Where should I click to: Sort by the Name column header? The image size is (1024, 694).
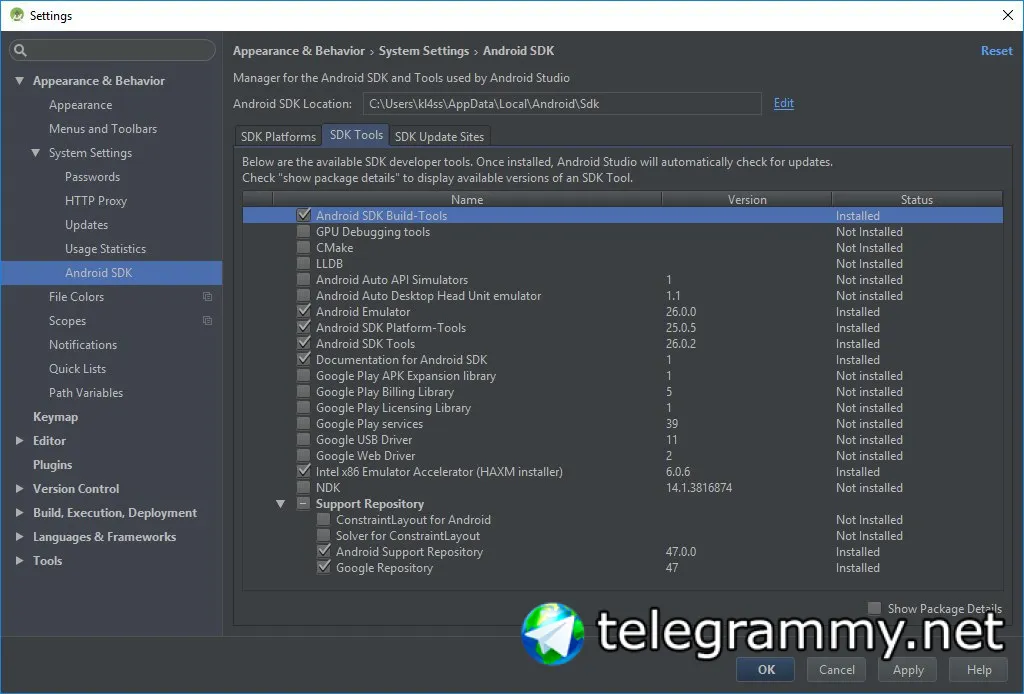[467, 199]
